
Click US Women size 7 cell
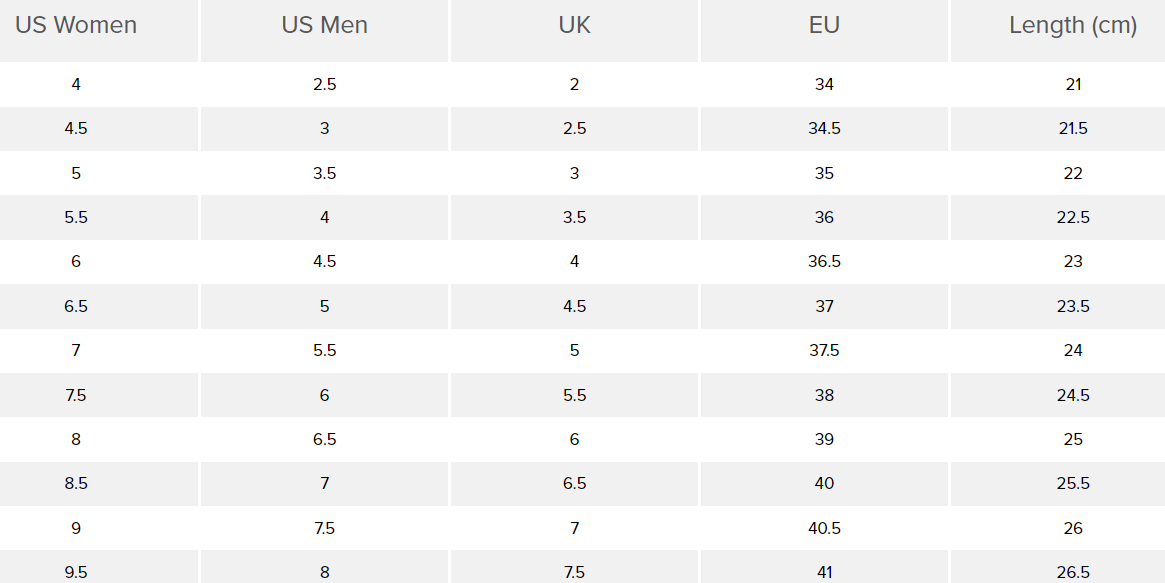coord(76,350)
